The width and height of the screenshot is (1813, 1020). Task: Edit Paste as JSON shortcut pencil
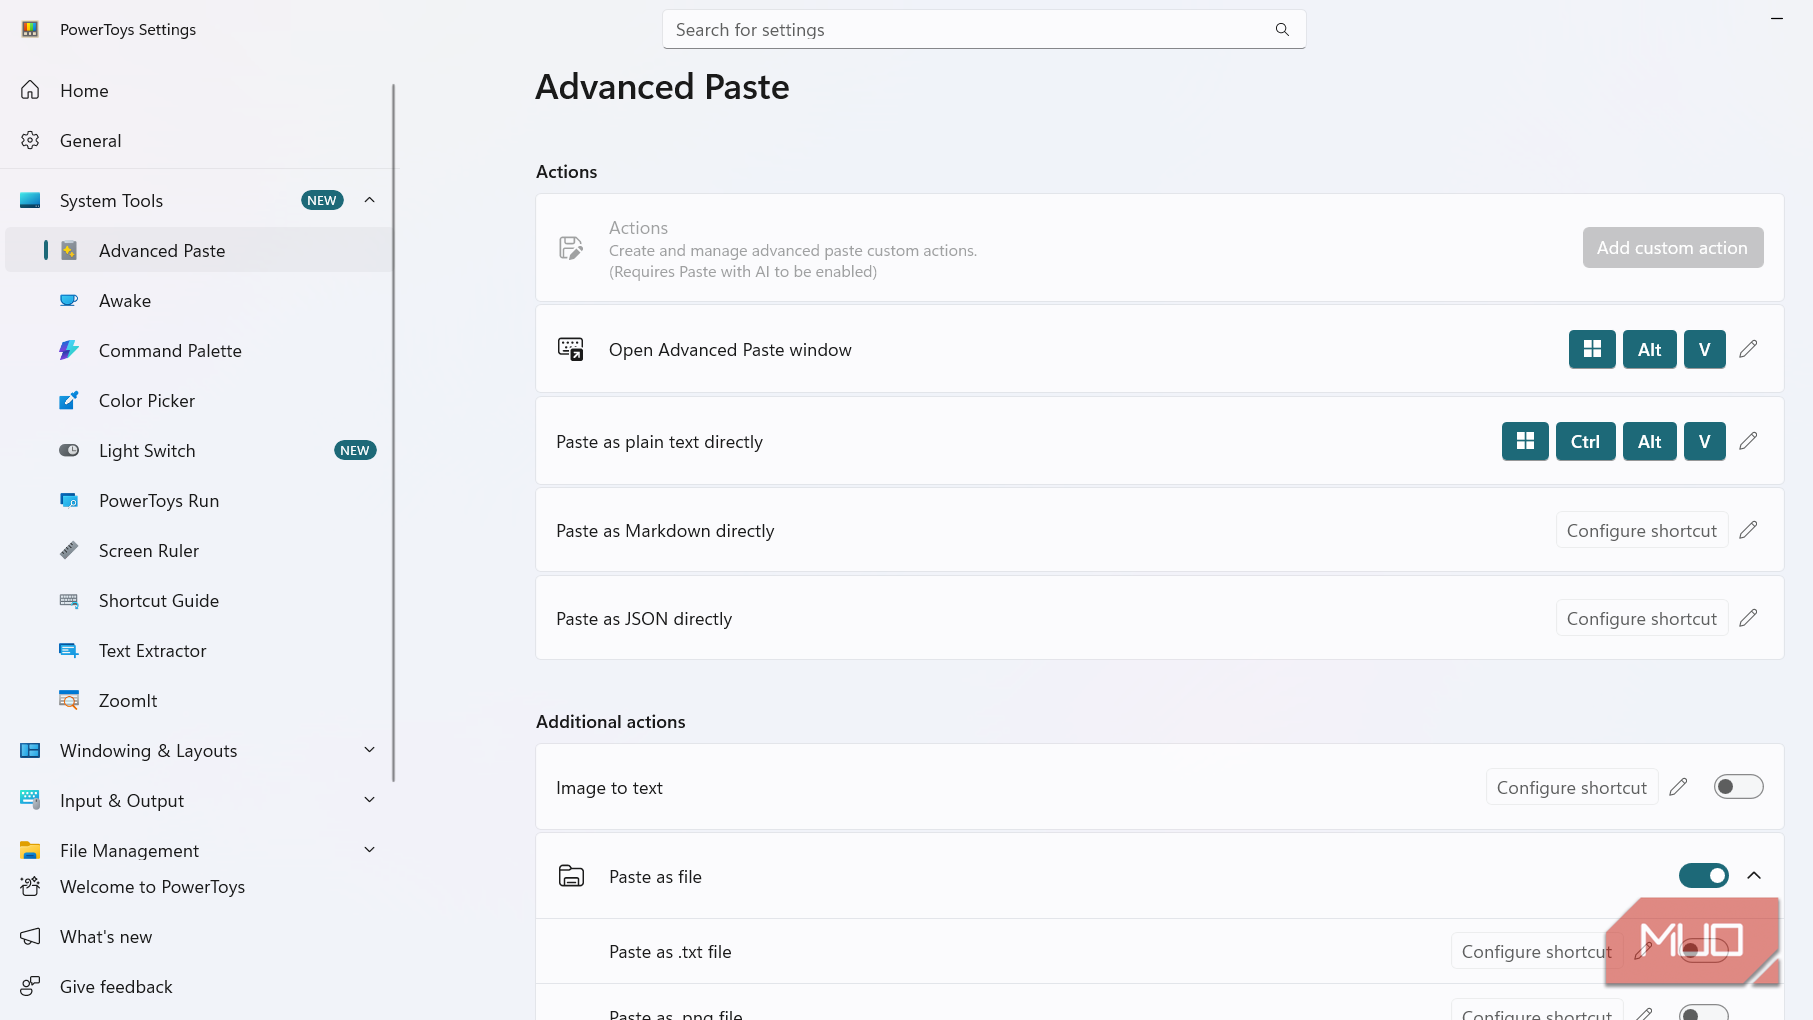coord(1748,618)
